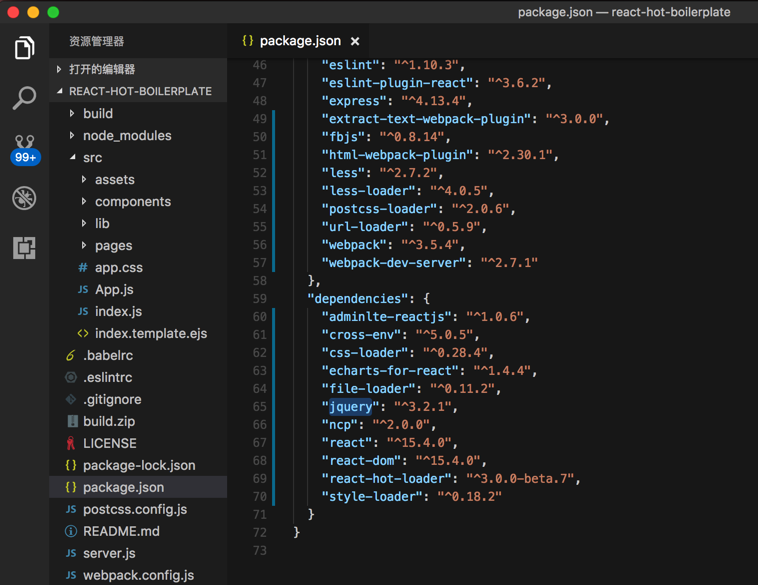
Task: Open server.js from the explorer
Action: 109,553
